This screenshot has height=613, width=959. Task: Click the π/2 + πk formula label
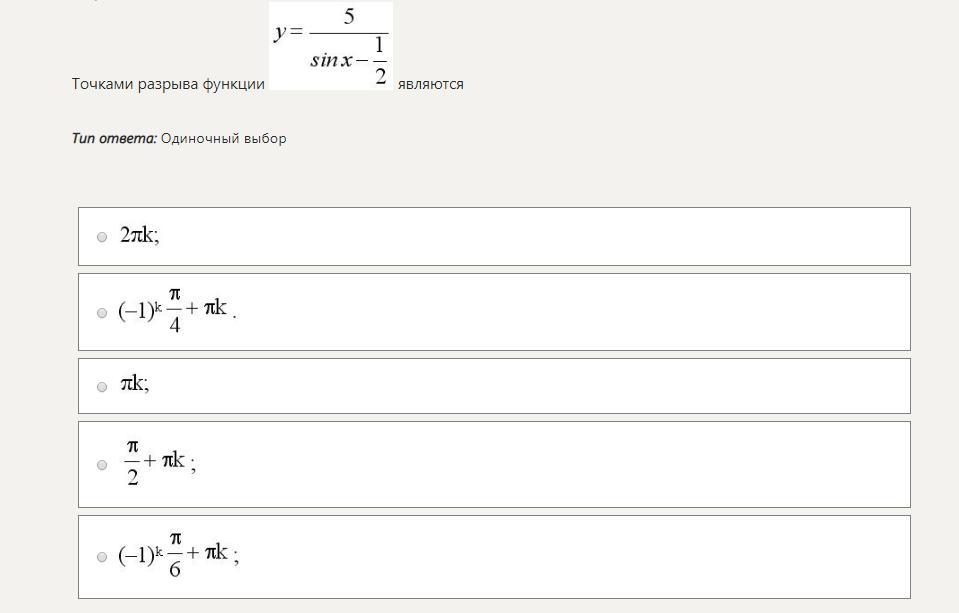click(x=160, y=463)
